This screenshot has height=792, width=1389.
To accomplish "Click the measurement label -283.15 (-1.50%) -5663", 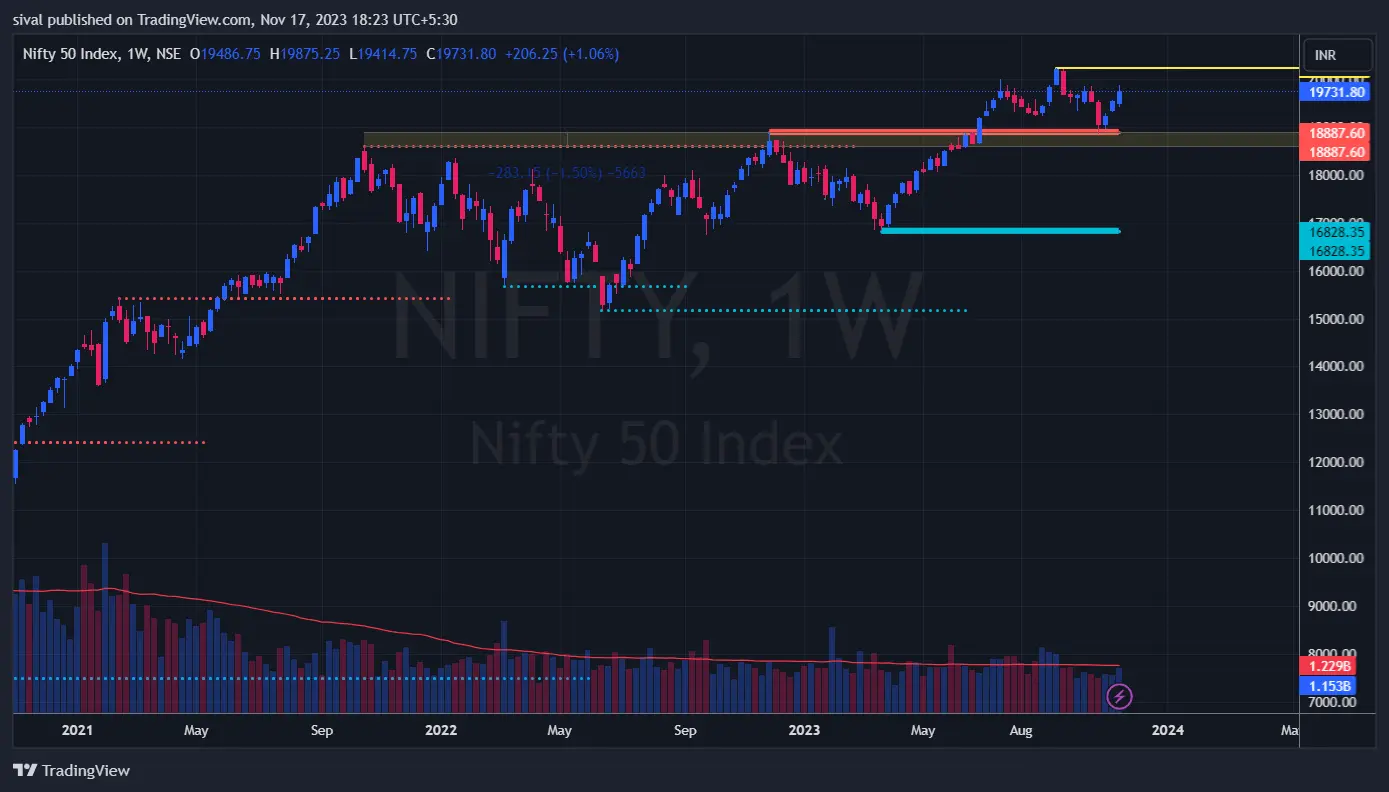I will point(567,173).
